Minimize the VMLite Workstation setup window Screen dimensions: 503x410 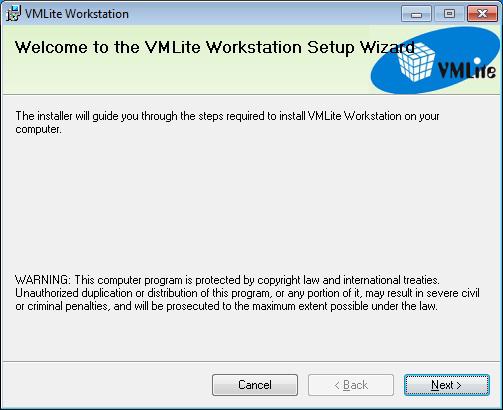(x=416, y=14)
